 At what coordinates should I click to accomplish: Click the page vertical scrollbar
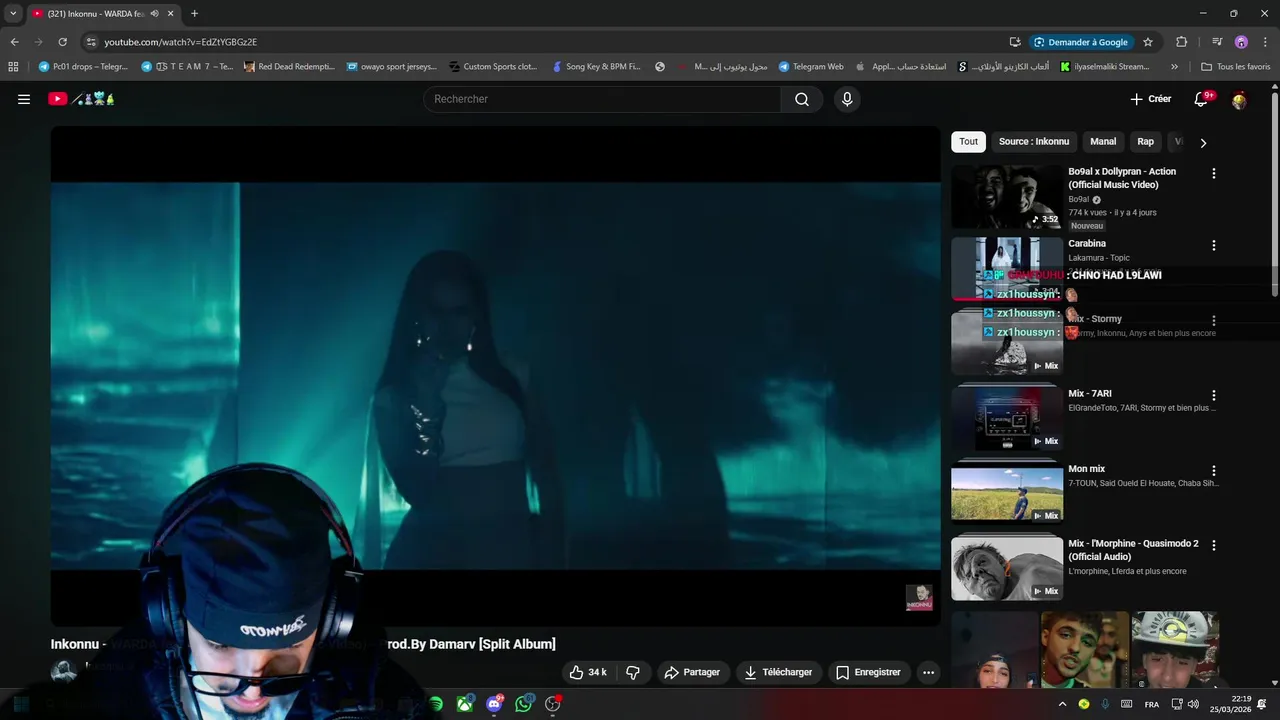click(1275, 192)
